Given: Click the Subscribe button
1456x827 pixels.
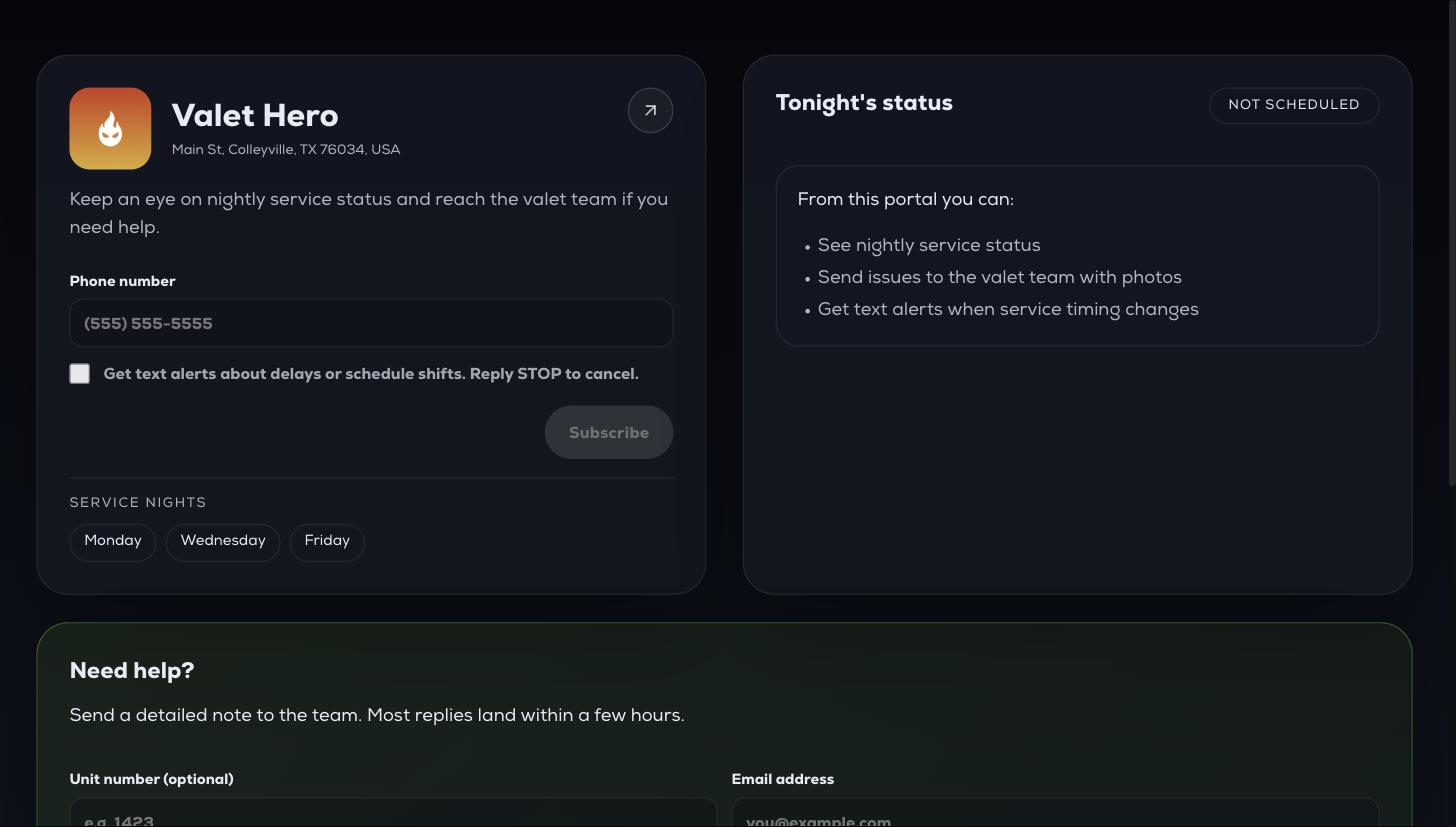Looking at the screenshot, I should [x=609, y=432].
